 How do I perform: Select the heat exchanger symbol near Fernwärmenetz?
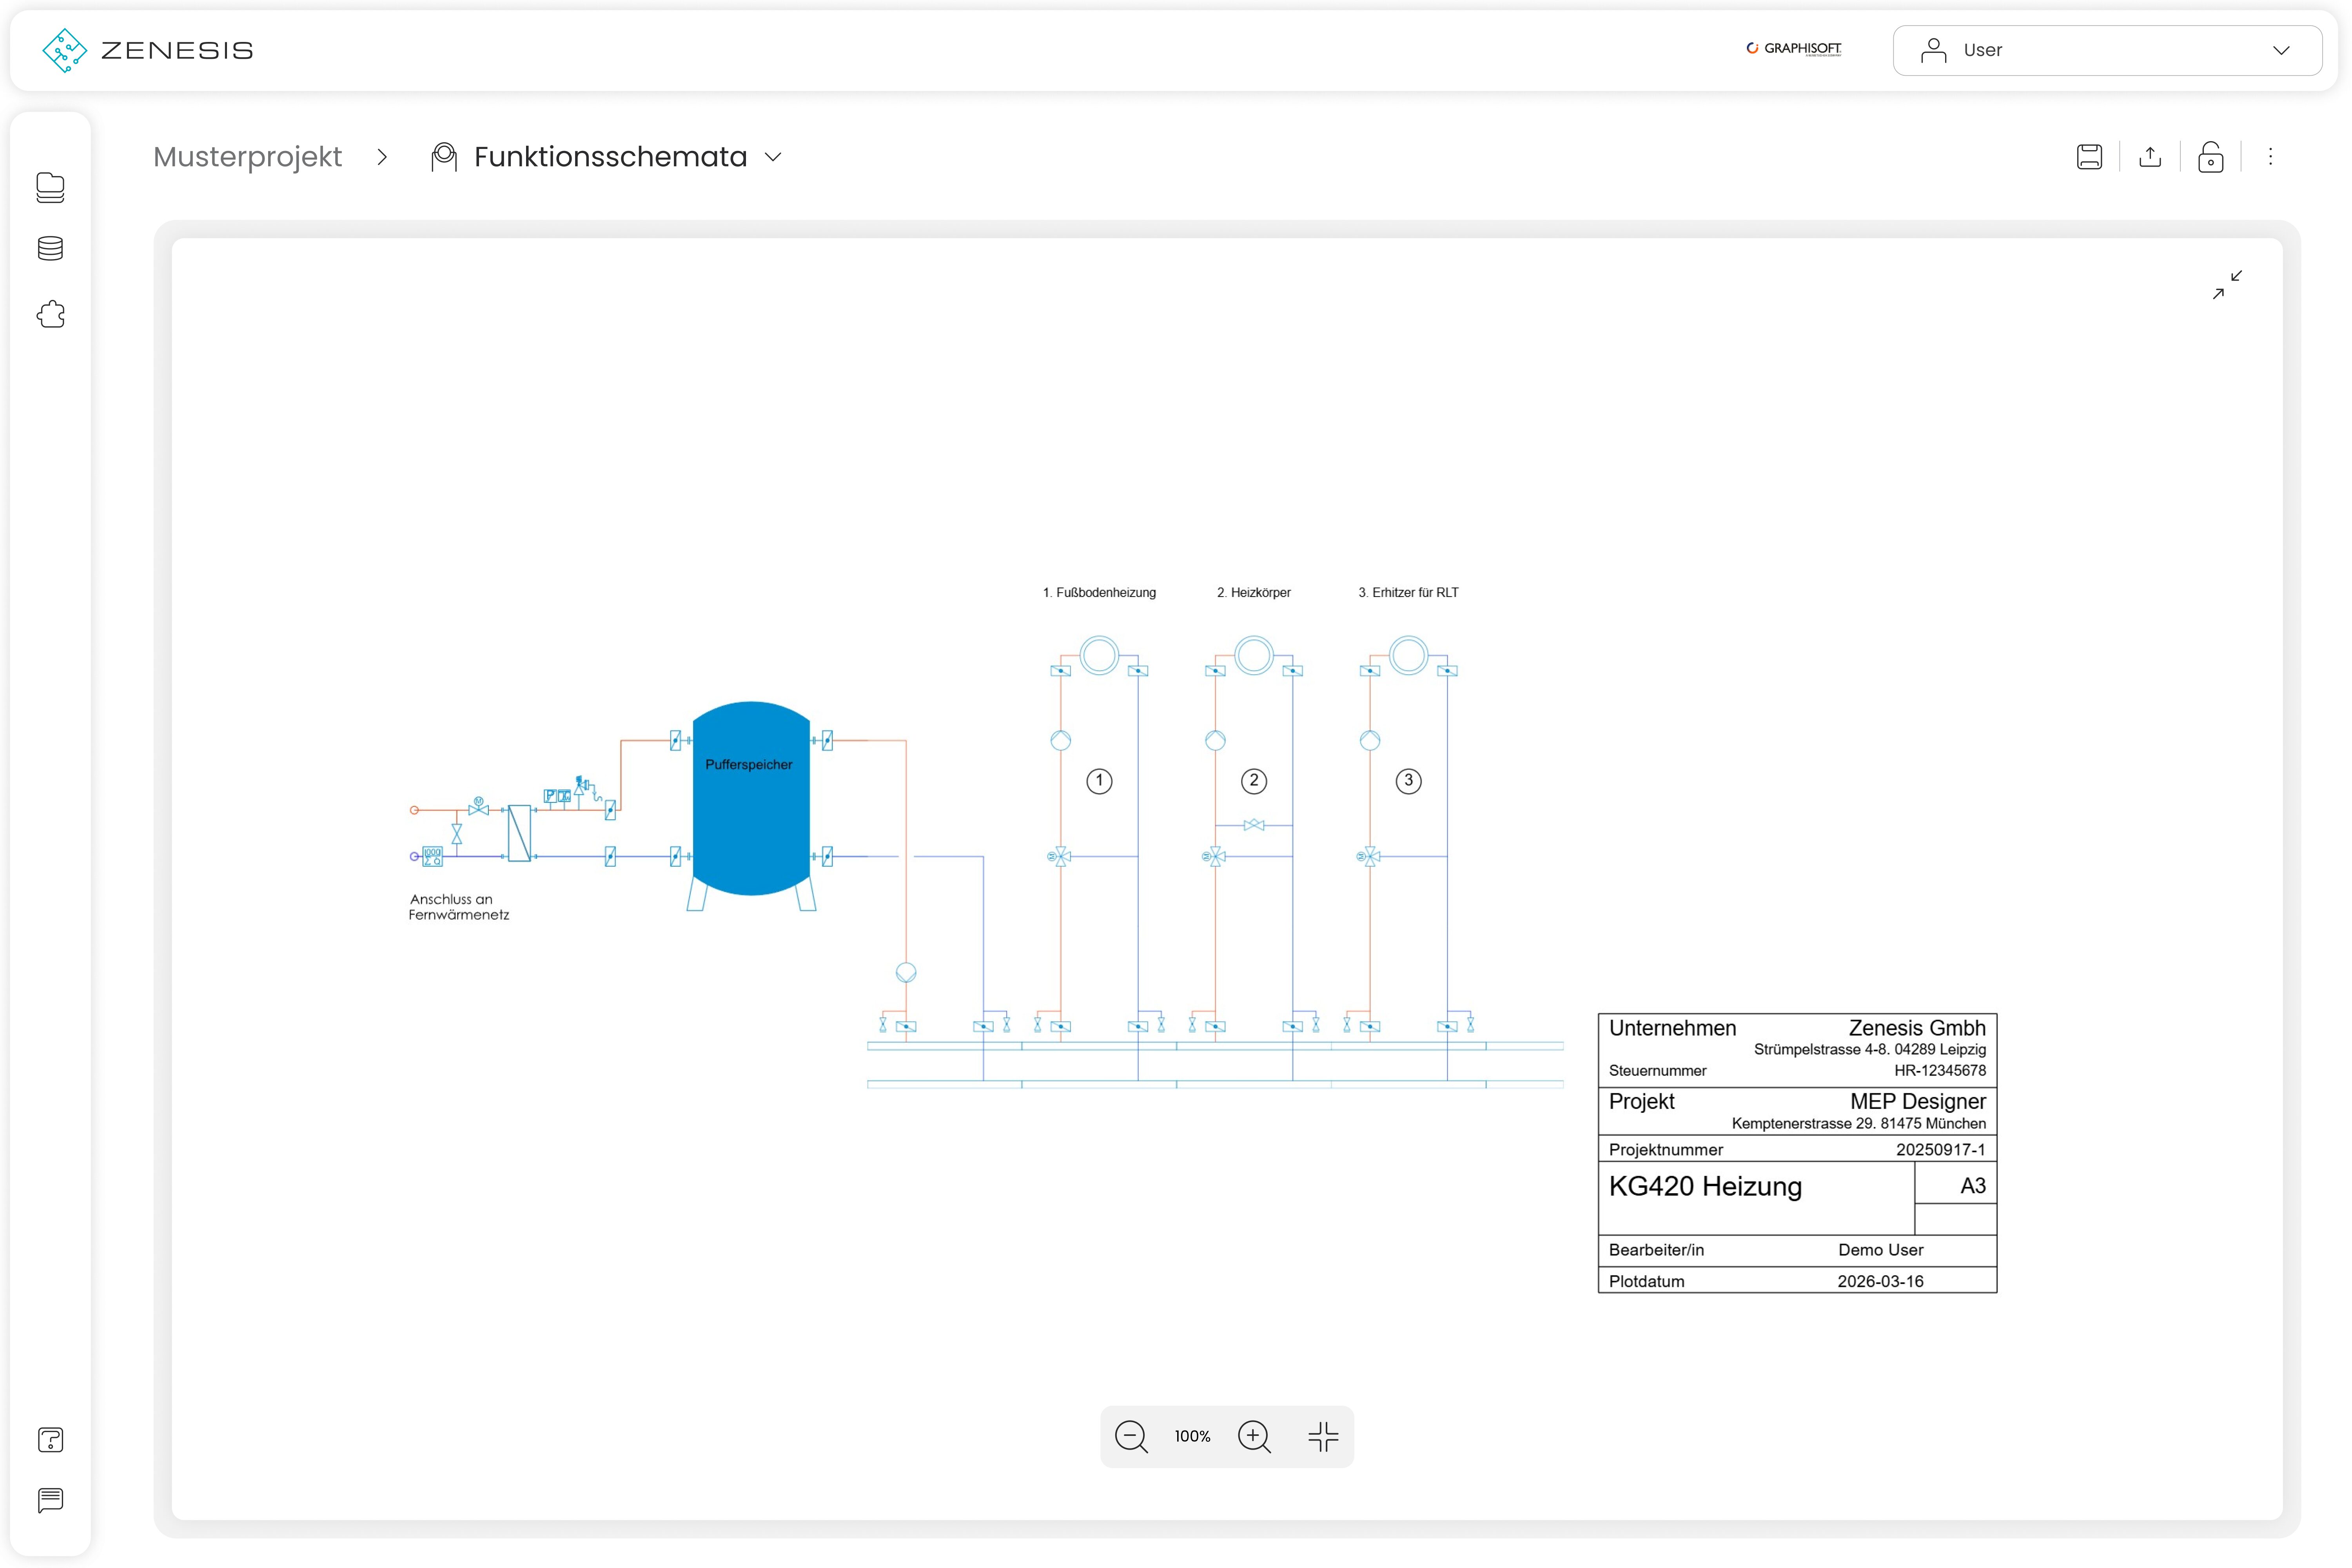pyautogui.click(x=519, y=833)
